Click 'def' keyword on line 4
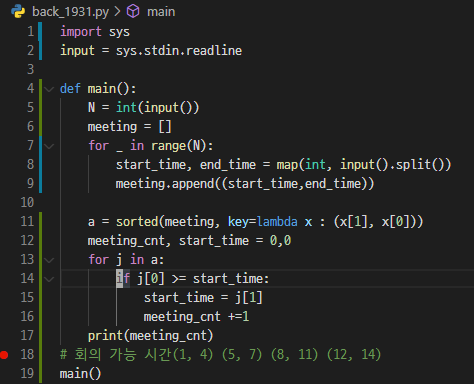This screenshot has width=474, height=384. click(x=70, y=89)
